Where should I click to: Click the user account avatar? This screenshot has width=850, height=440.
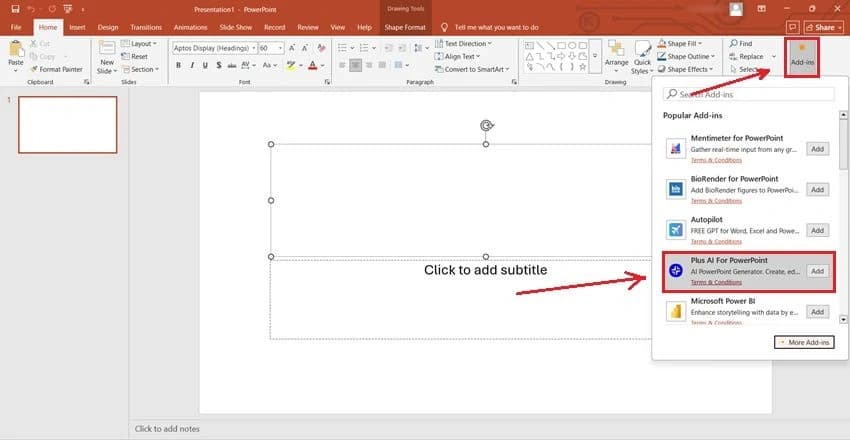(x=736, y=9)
